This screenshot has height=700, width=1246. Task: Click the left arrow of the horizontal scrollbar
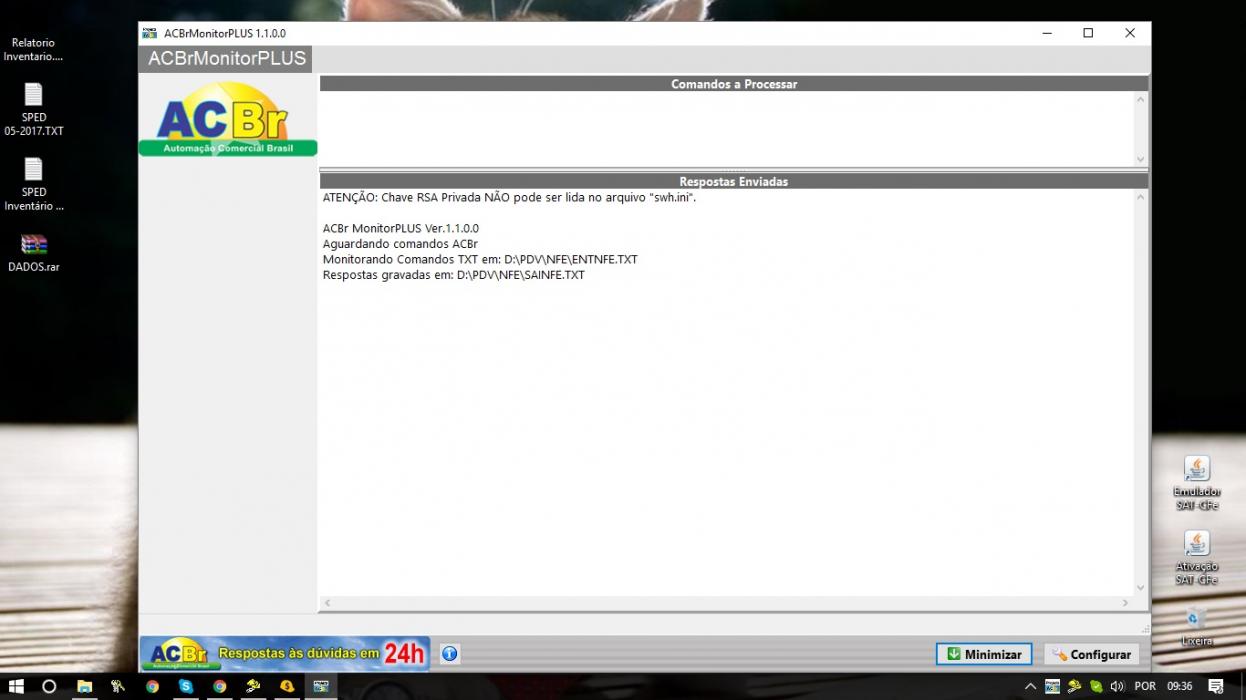(327, 603)
